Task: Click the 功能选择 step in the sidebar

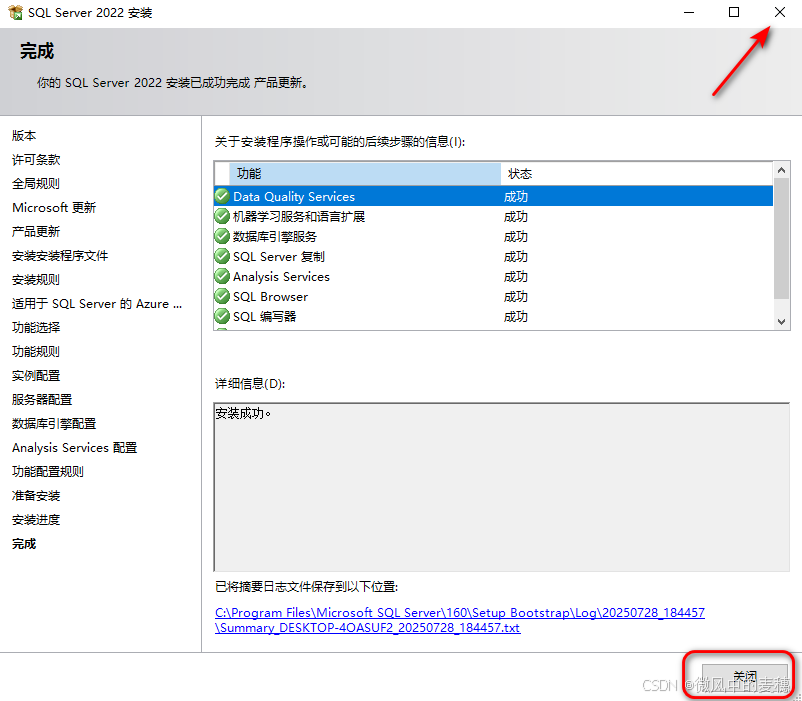Action: coord(36,327)
